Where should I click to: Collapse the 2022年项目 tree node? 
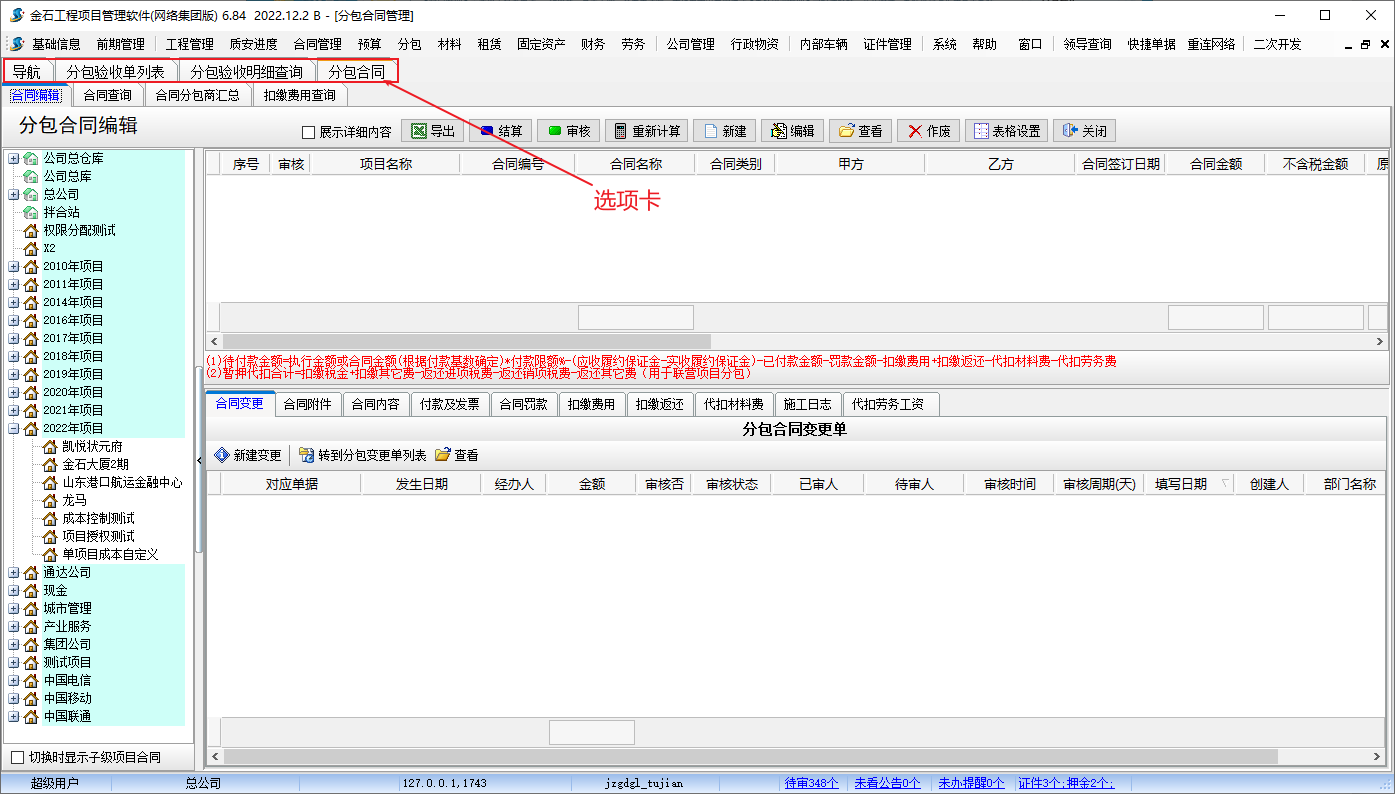pos(14,428)
